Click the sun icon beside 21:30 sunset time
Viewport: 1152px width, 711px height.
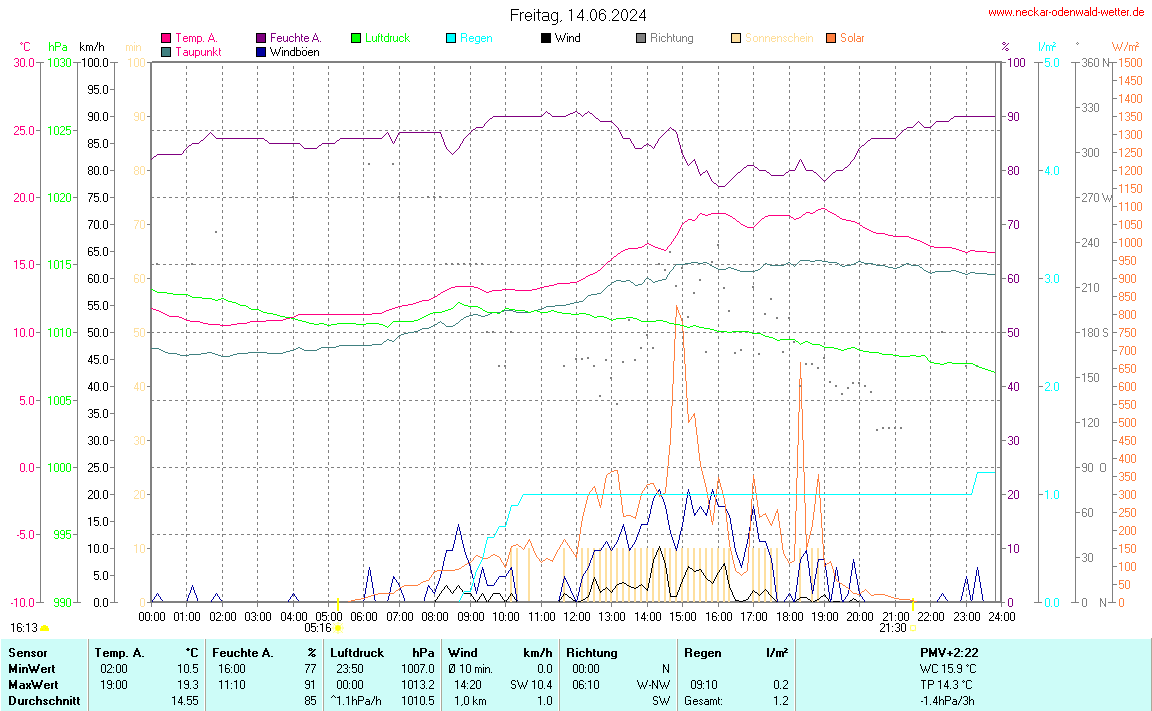(x=913, y=628)
